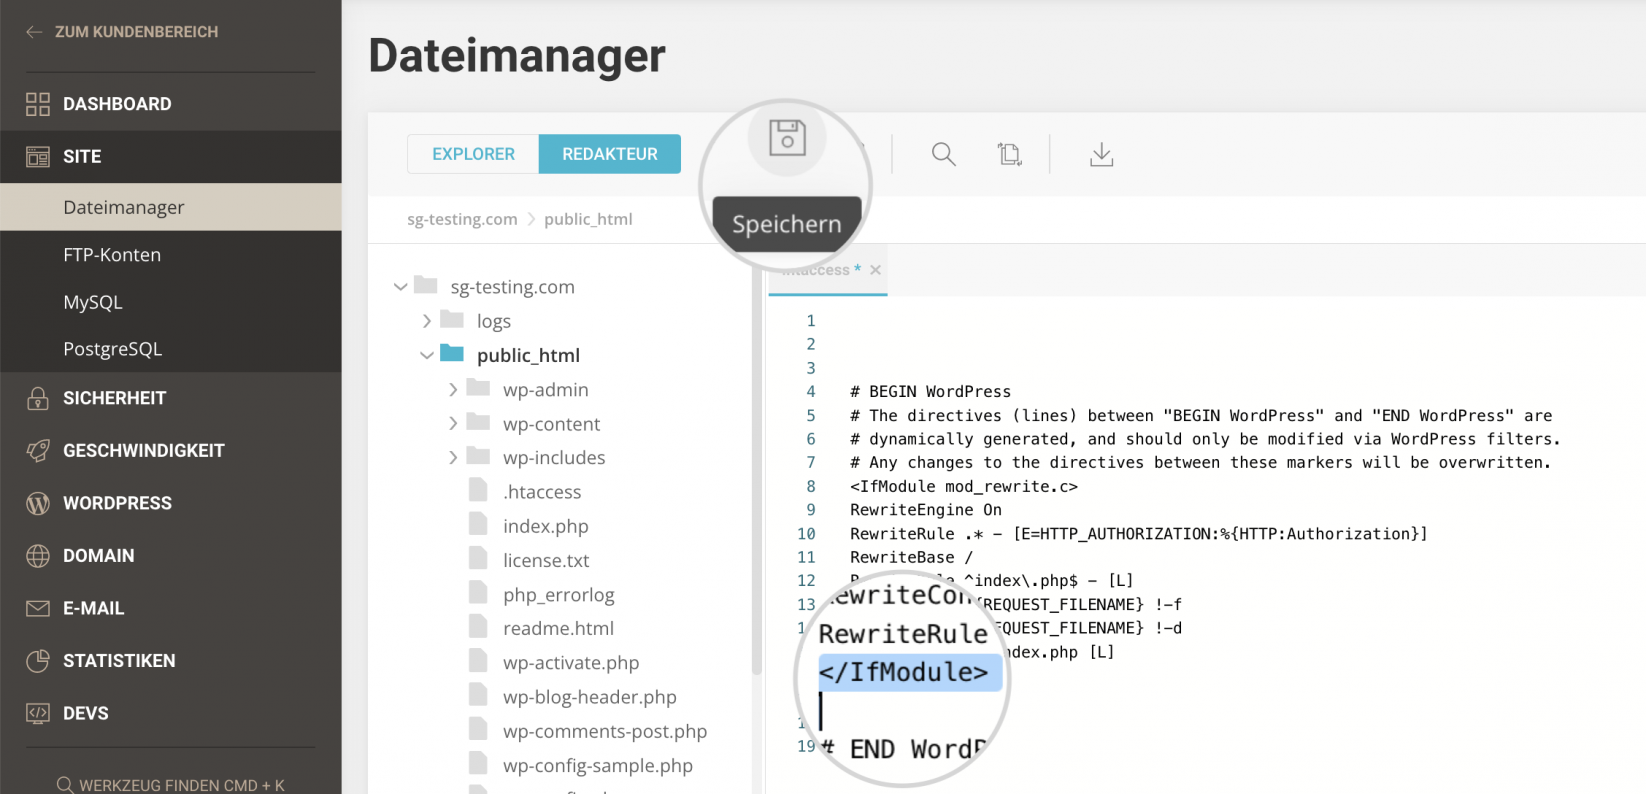Click public_html in the breadcrumb
The width and height of the screenshot is (1646, 794).
[588, 219]
